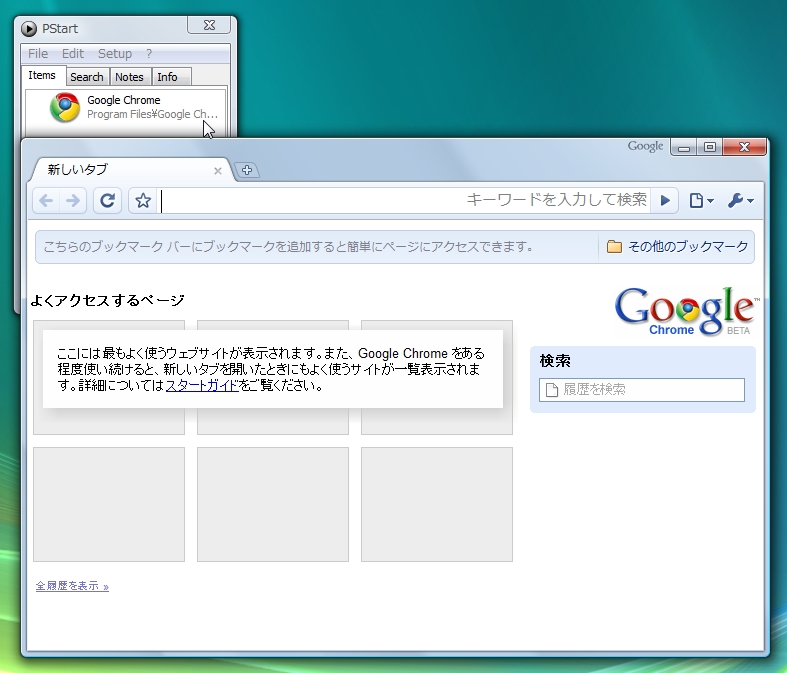Switch to PStart Items tab
Image resolution: width=787 pixels, height=673 pixels.
(42, 76)
